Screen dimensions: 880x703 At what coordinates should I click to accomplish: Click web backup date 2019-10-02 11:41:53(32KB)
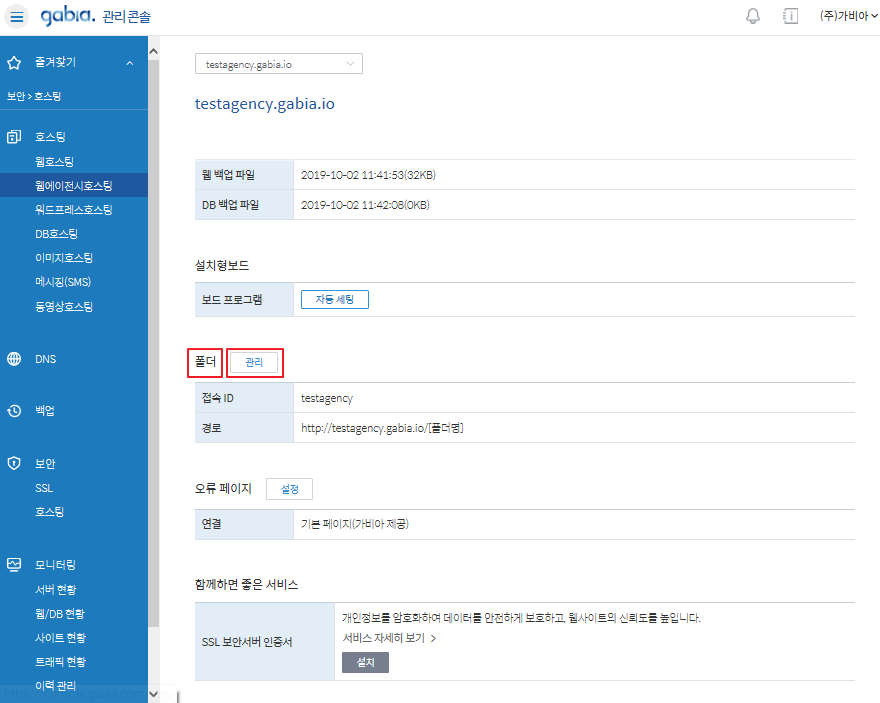tap(368, 175)
